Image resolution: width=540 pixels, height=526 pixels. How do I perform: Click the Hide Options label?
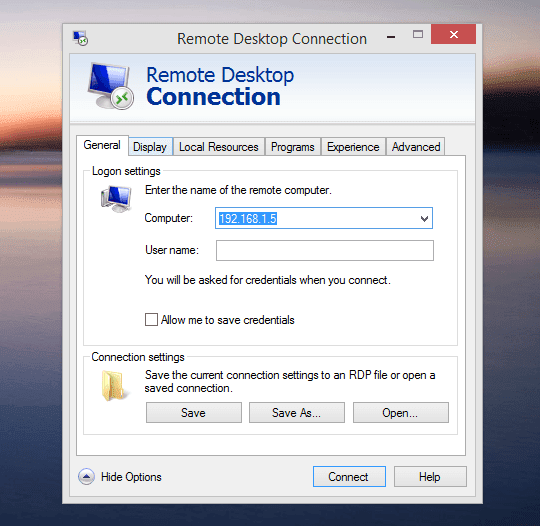[131, 477]
